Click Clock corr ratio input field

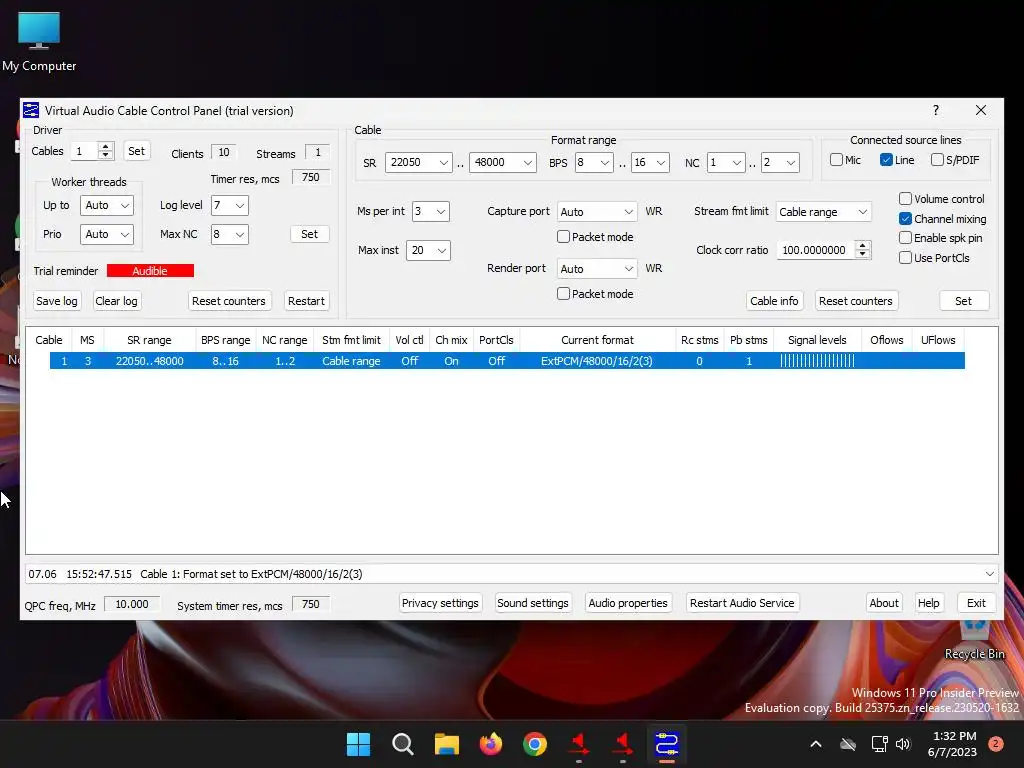814,250
